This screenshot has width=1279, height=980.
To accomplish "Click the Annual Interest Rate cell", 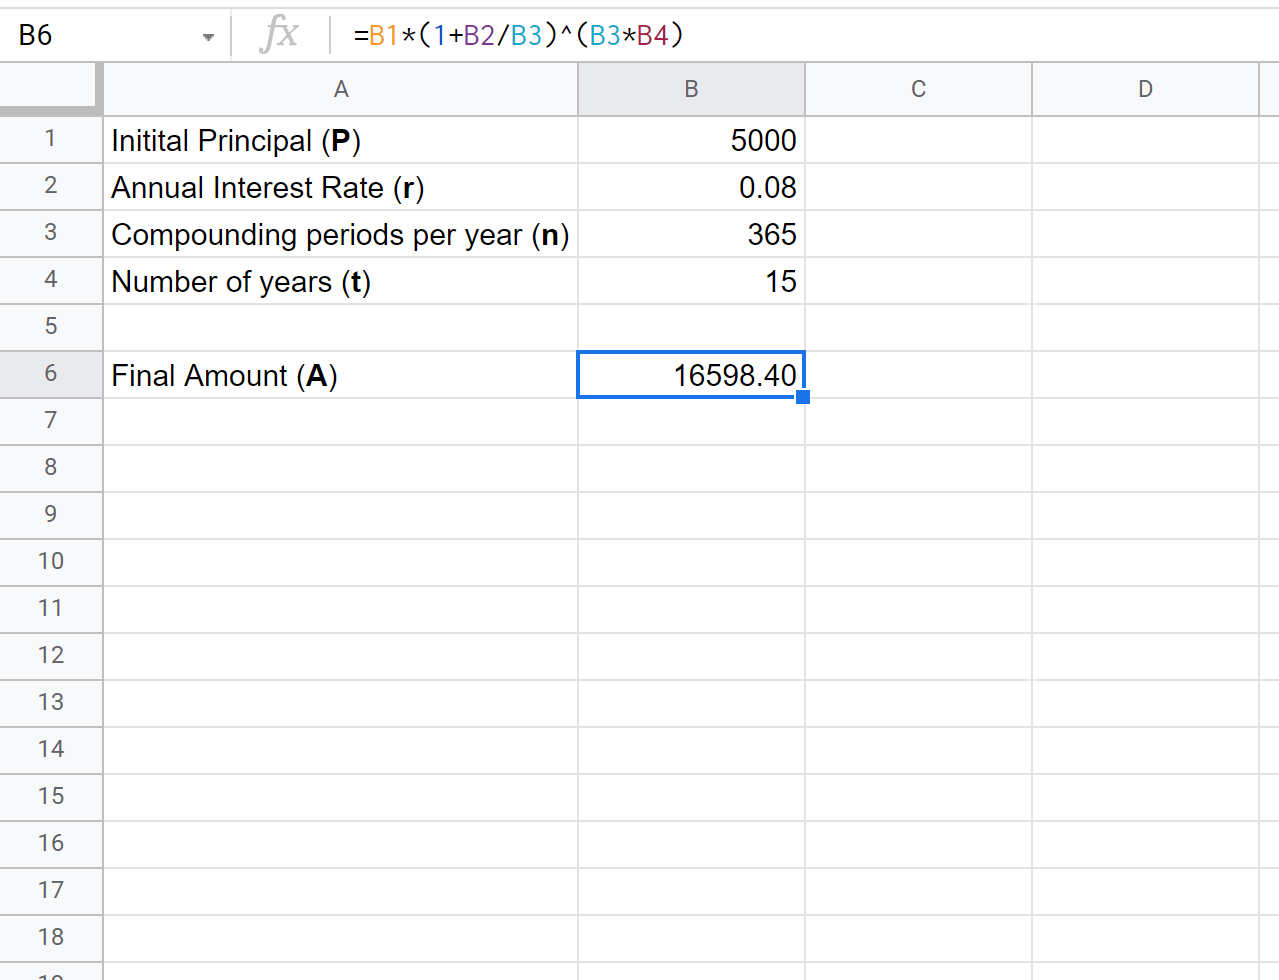I will click(x=341, y=188).
